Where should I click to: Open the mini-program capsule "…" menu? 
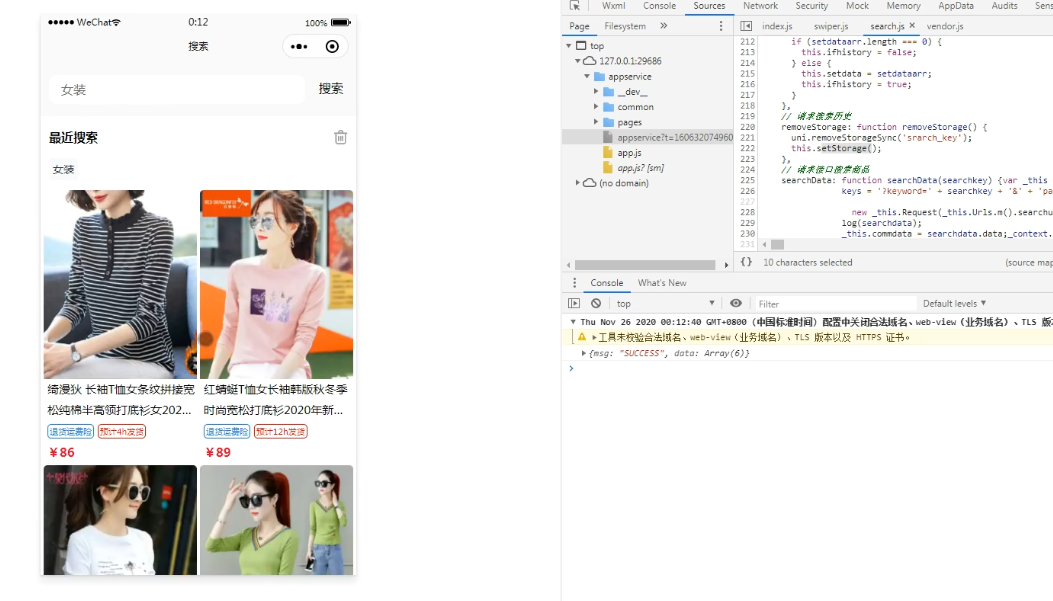point(297,46)
